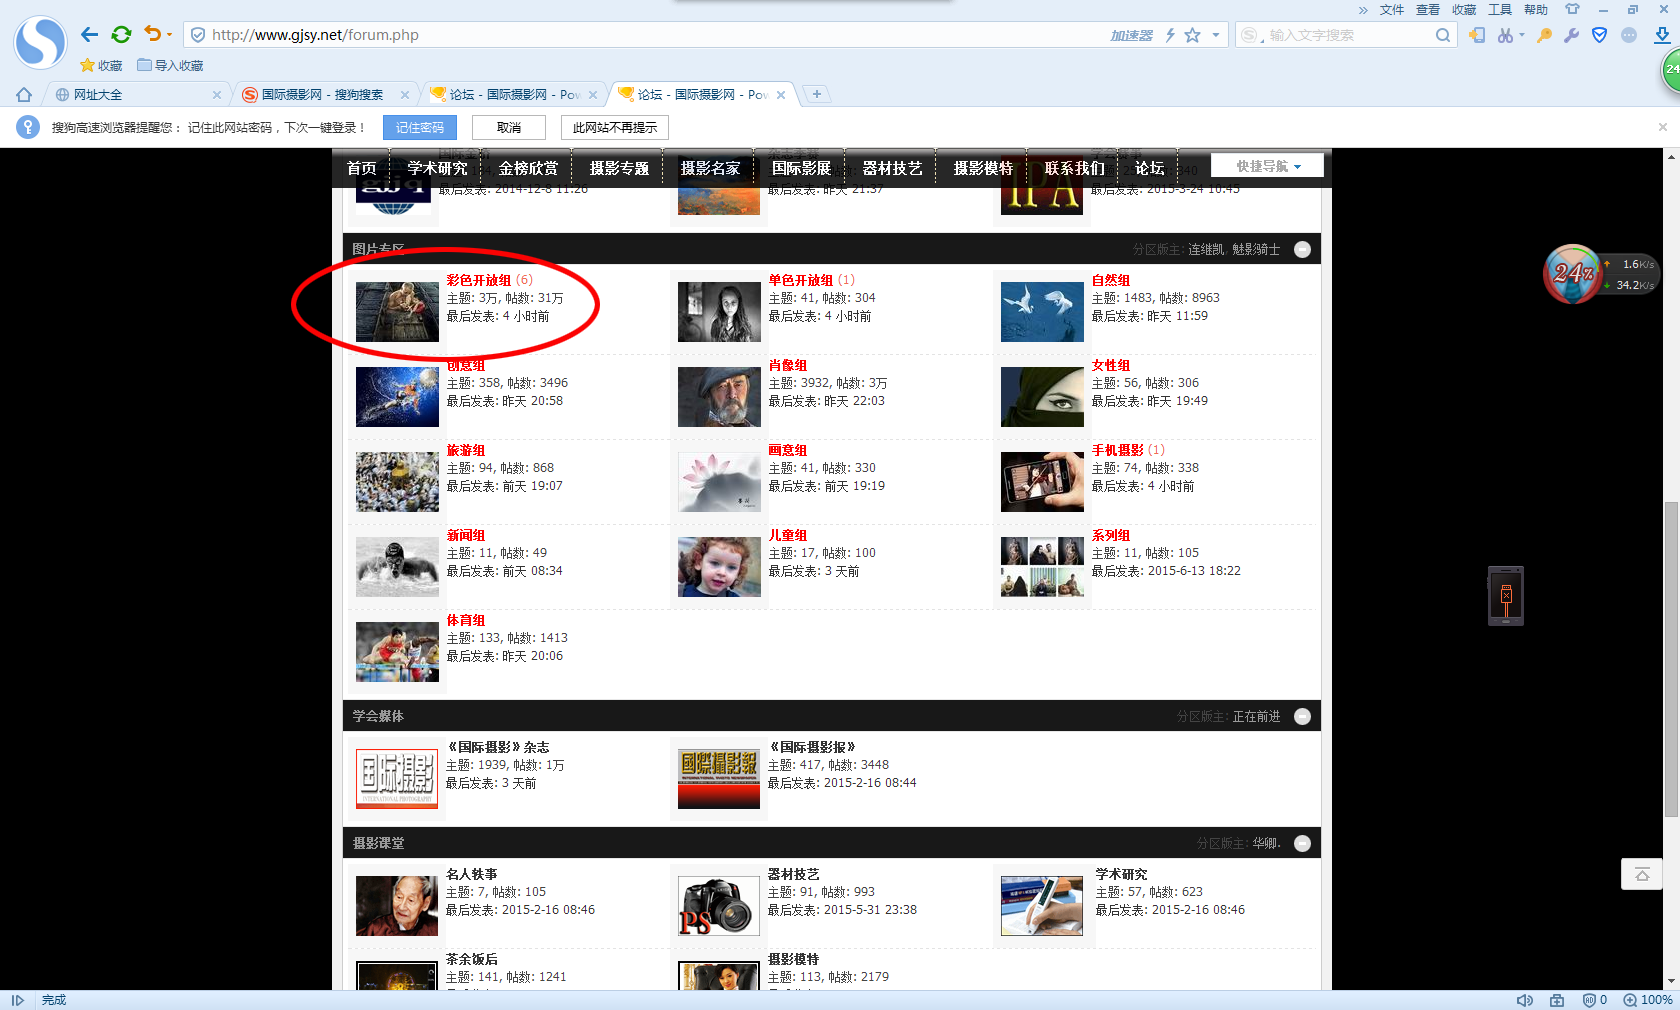Open the download manager arrow icon
The width and height of the screenshot is (1680, 1010).
(1662, 35)
